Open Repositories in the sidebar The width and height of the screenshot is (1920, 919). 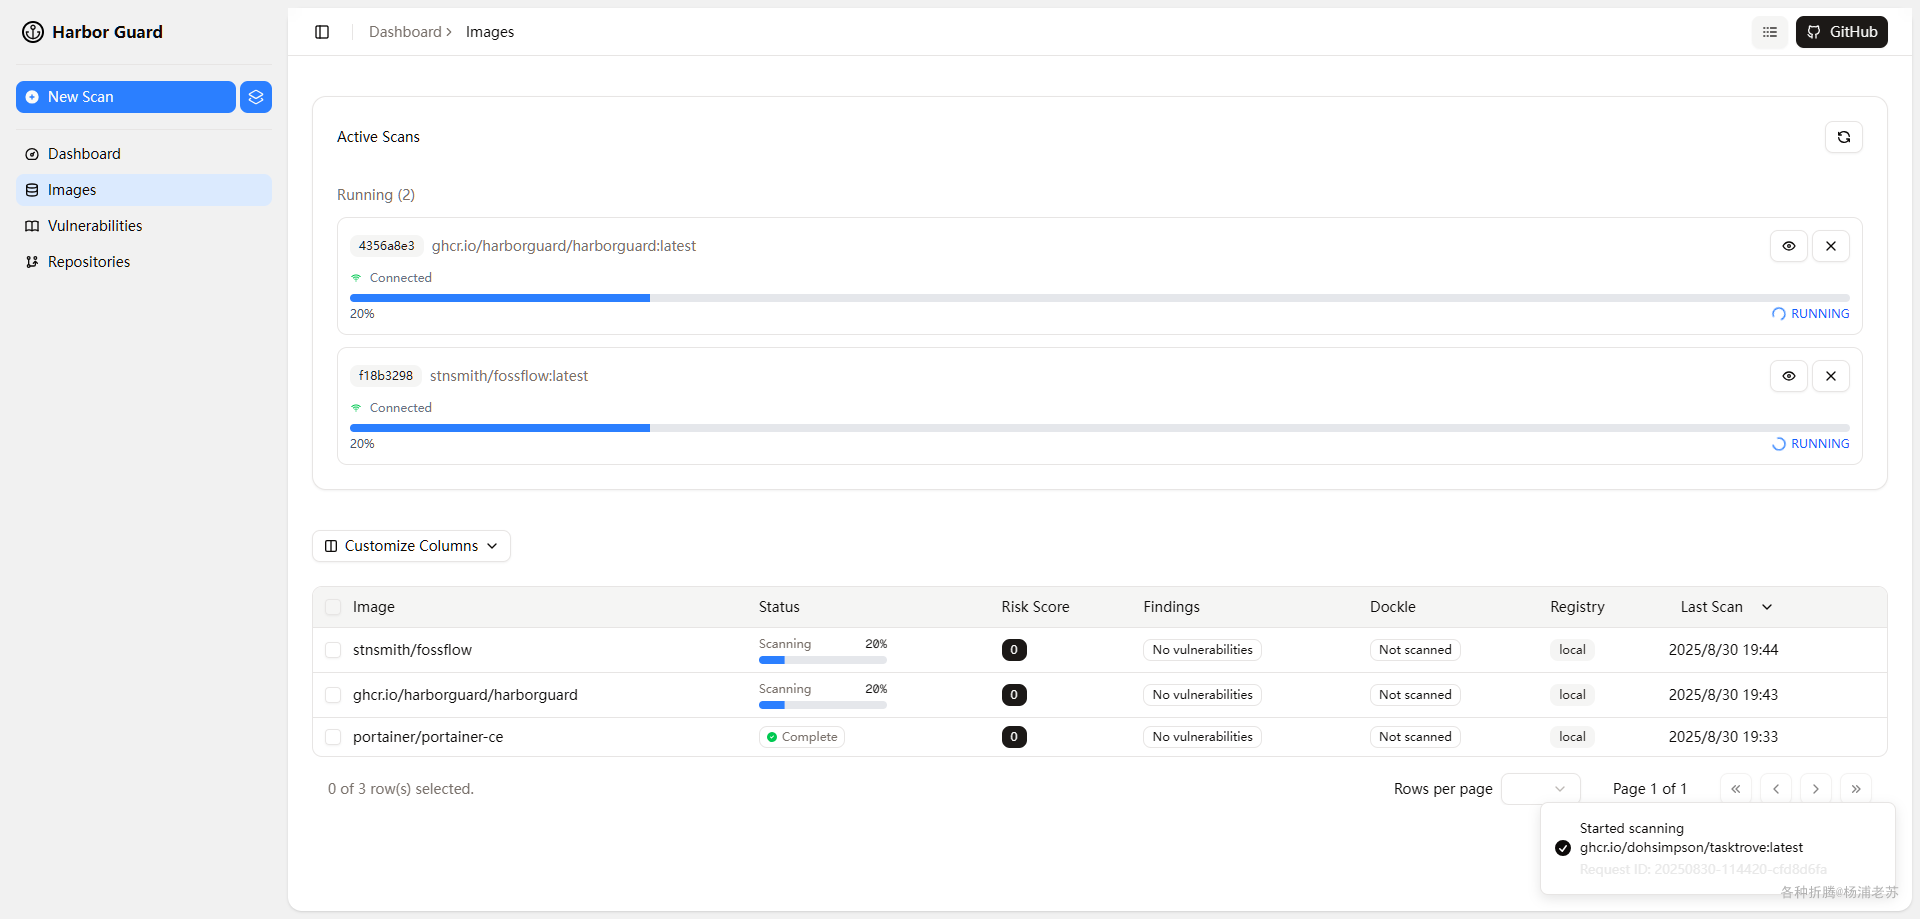tap(144, 262)
